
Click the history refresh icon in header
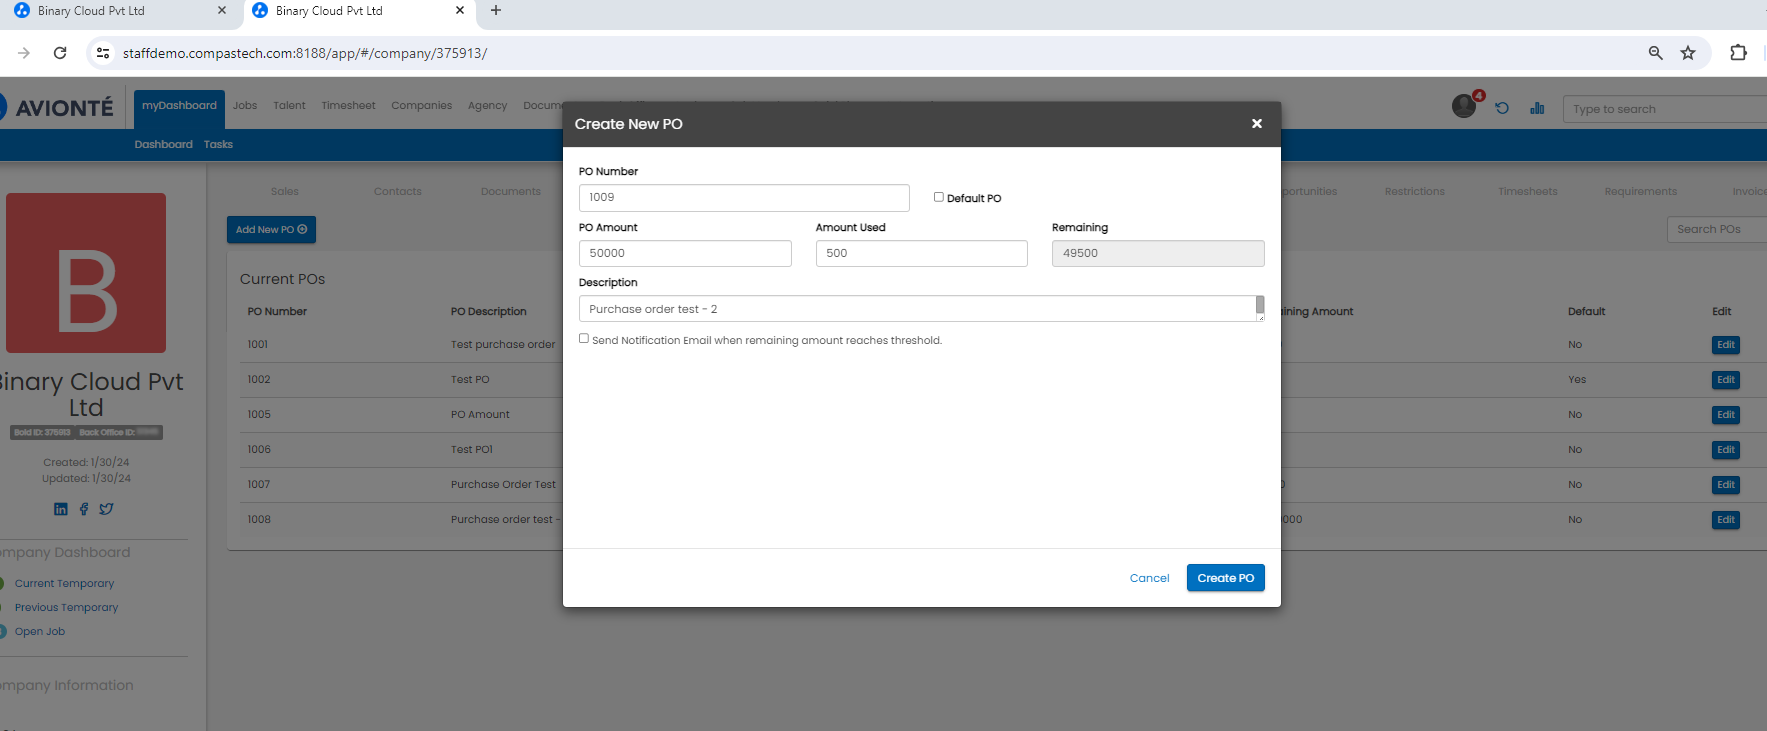tap(1502, 108)
